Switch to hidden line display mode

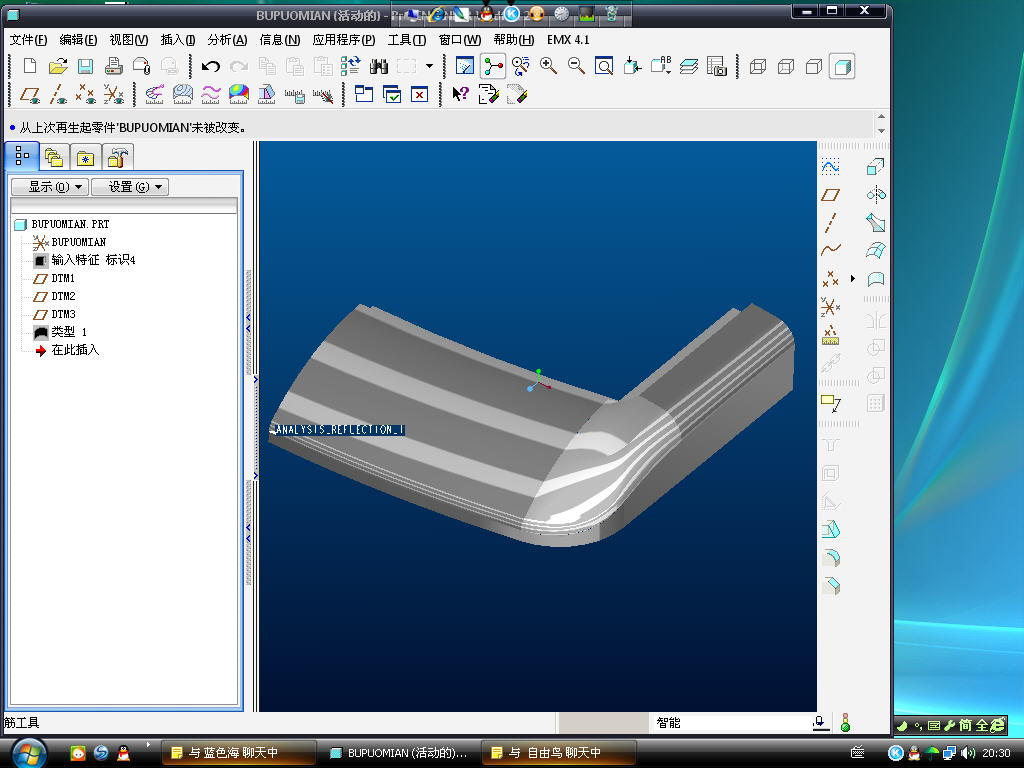pos(786,66)
